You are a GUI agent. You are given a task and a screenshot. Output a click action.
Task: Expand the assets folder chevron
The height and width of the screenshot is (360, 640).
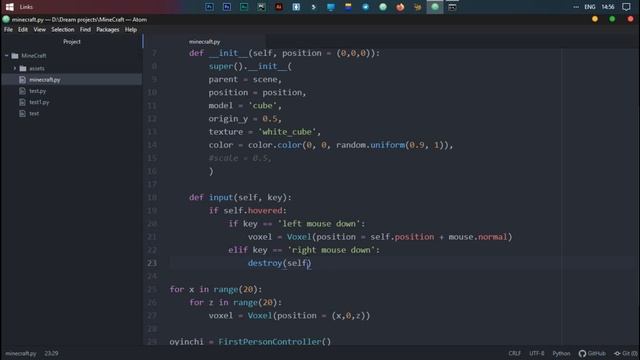(x=15, y=68)
